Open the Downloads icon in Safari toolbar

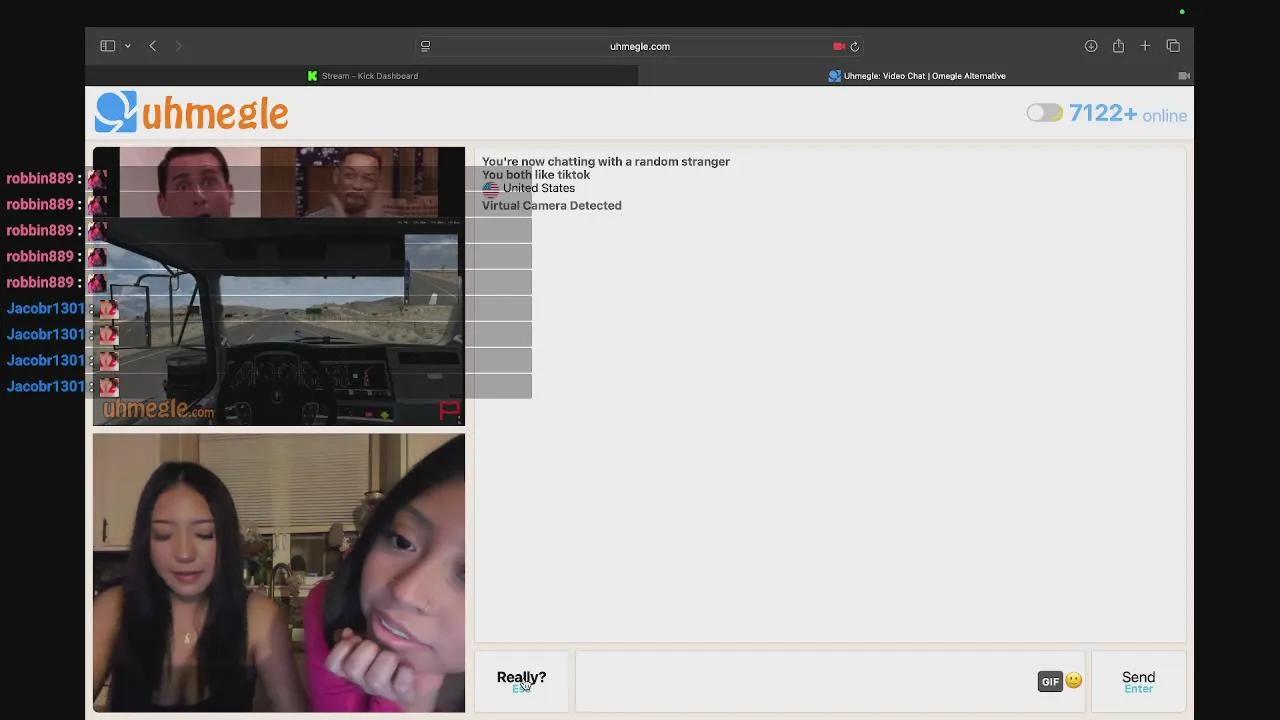pyautogui.click(x=1091, y=45)
